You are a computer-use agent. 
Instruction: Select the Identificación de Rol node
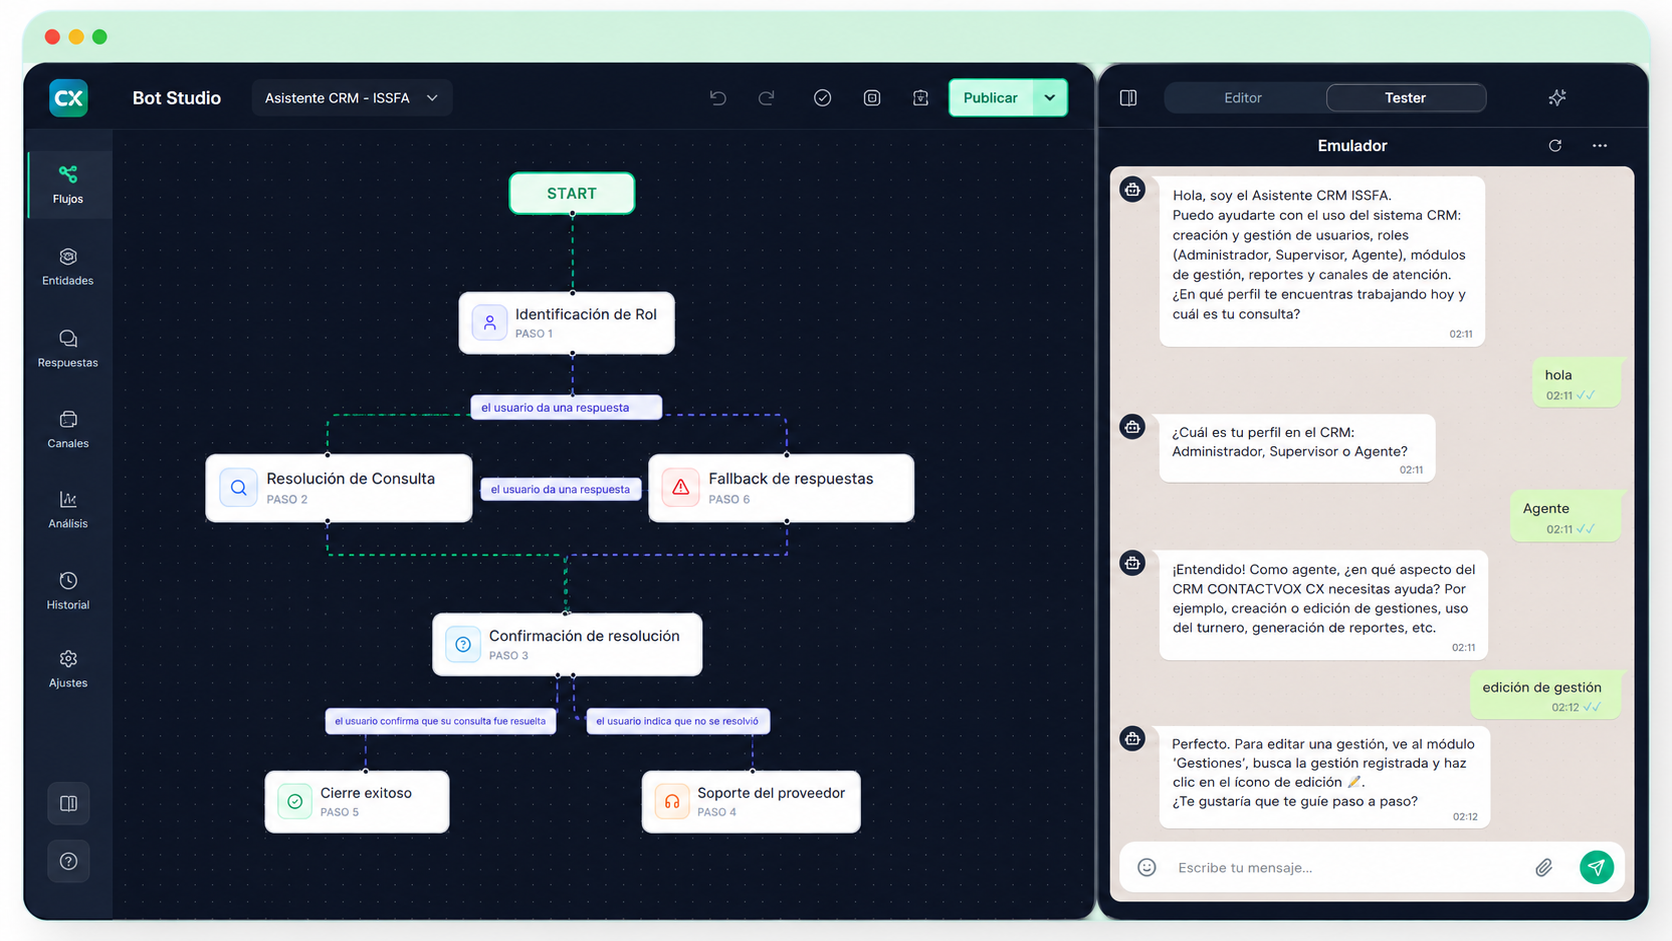(x=567, y=323)
